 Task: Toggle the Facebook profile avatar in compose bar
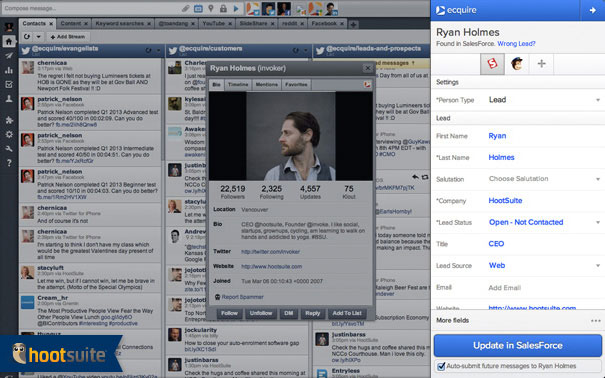pyautogui.click(x=284, y=8)
